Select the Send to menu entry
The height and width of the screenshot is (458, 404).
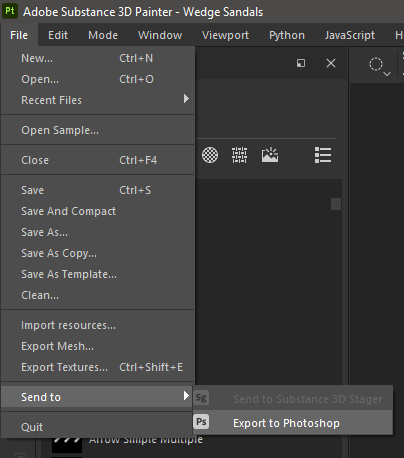pyautogui.click(x=98, y=397)
